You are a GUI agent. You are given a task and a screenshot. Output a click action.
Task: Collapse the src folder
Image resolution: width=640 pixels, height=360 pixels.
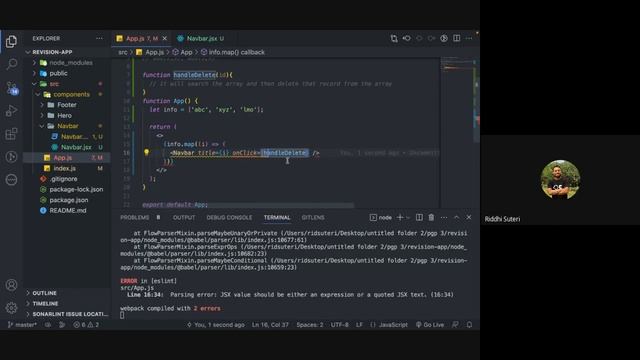coord(66,84)
